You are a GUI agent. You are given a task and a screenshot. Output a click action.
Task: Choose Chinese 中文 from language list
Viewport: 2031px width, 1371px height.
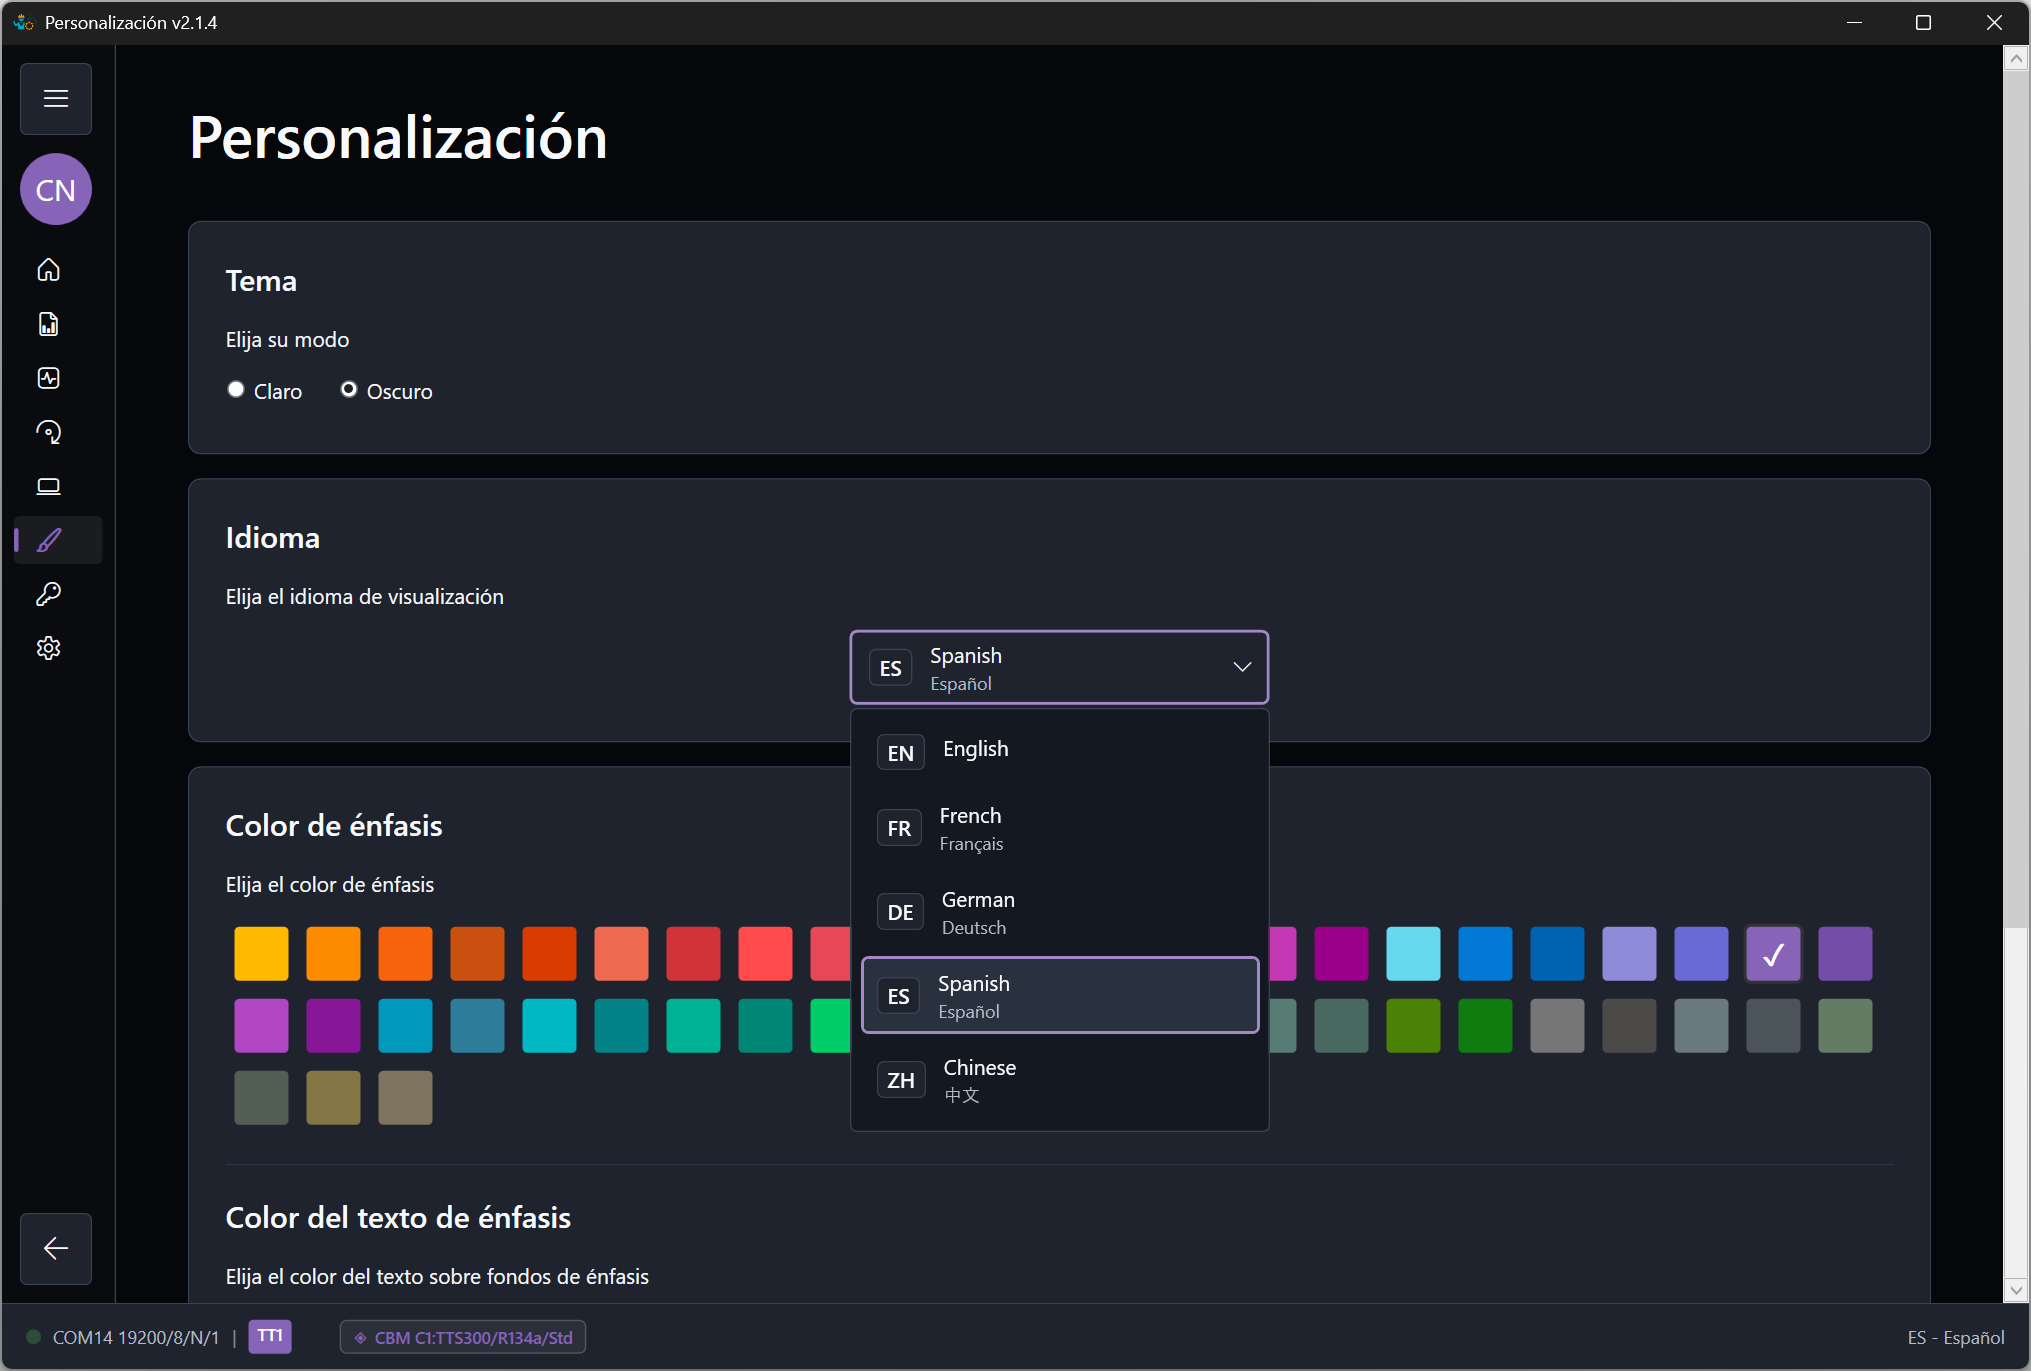(x=1059, y=1080)
